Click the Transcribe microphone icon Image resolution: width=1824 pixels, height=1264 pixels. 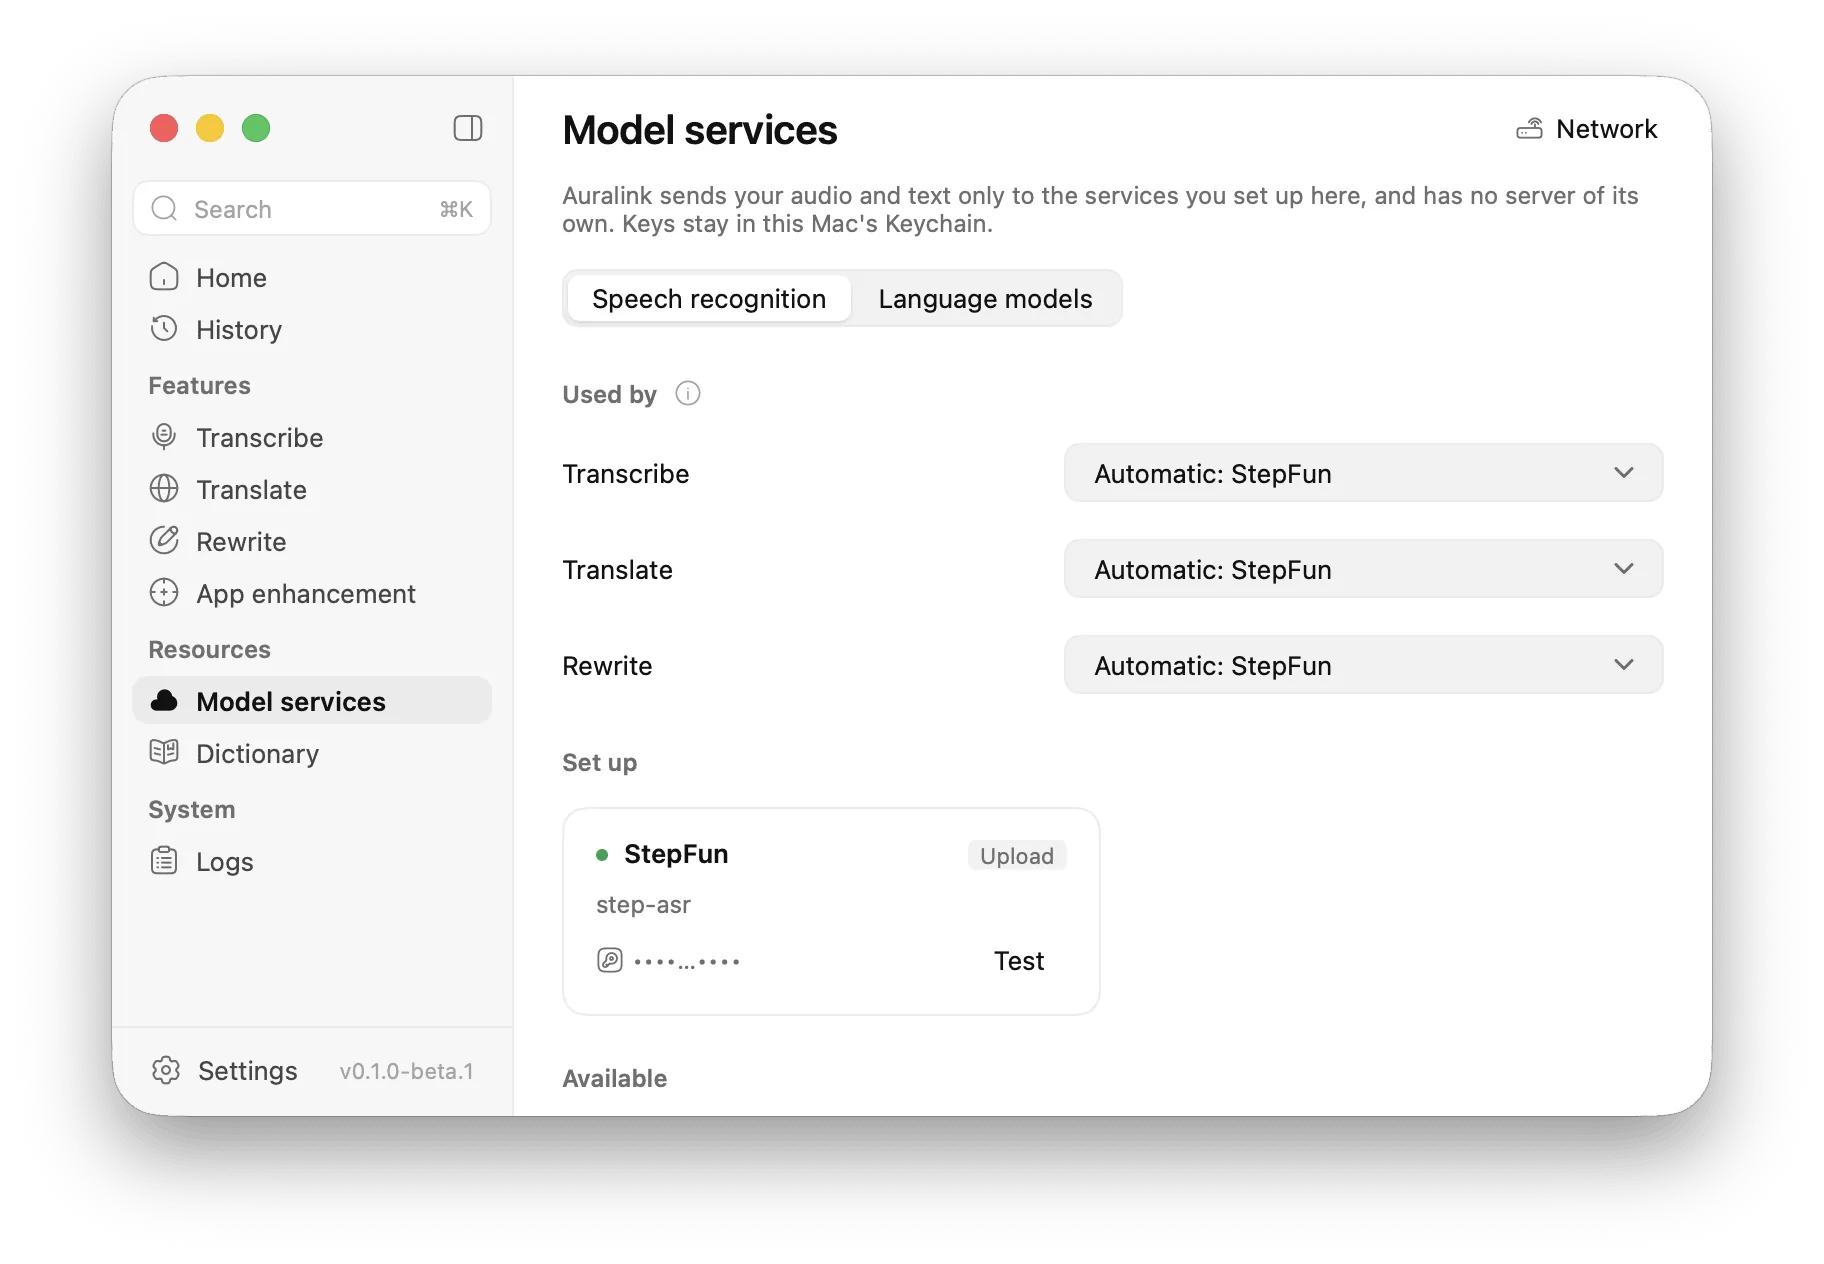(164, 437)
